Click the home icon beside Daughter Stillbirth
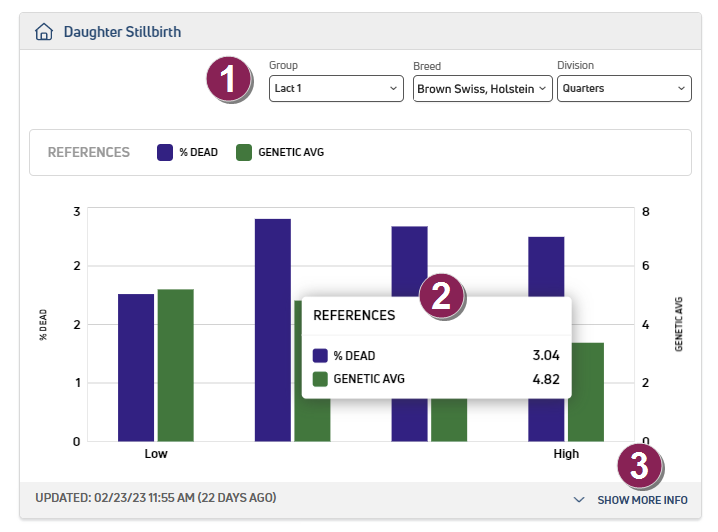 click(44, 32)
